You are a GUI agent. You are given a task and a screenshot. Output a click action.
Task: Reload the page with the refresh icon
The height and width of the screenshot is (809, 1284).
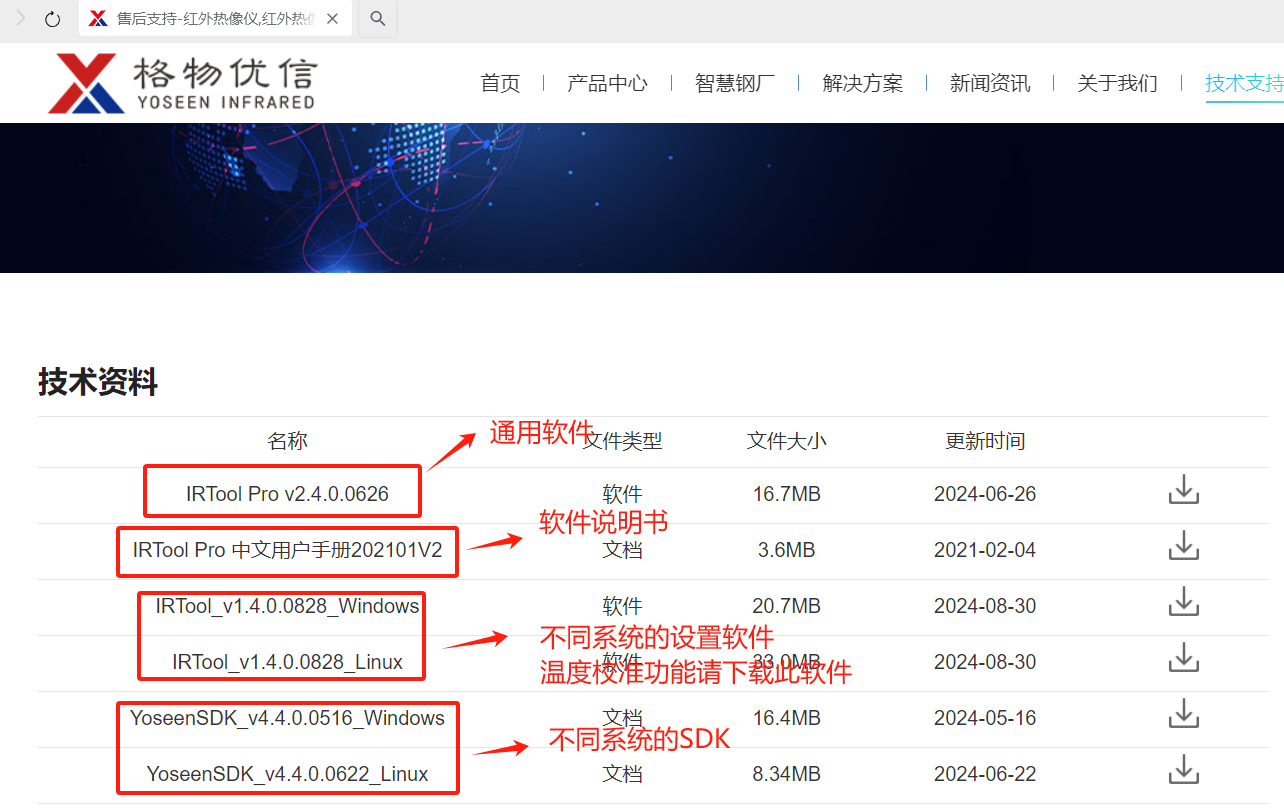[x=53, y=19]
